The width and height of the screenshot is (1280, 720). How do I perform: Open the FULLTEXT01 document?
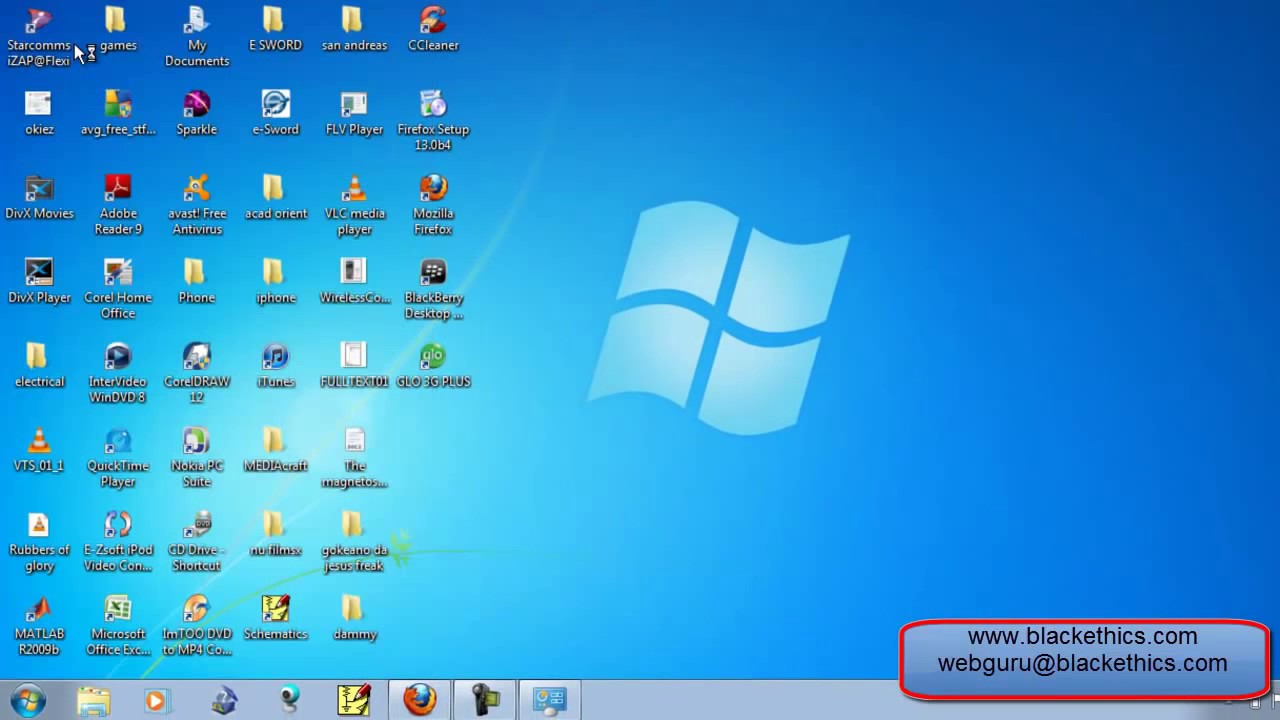354,365
